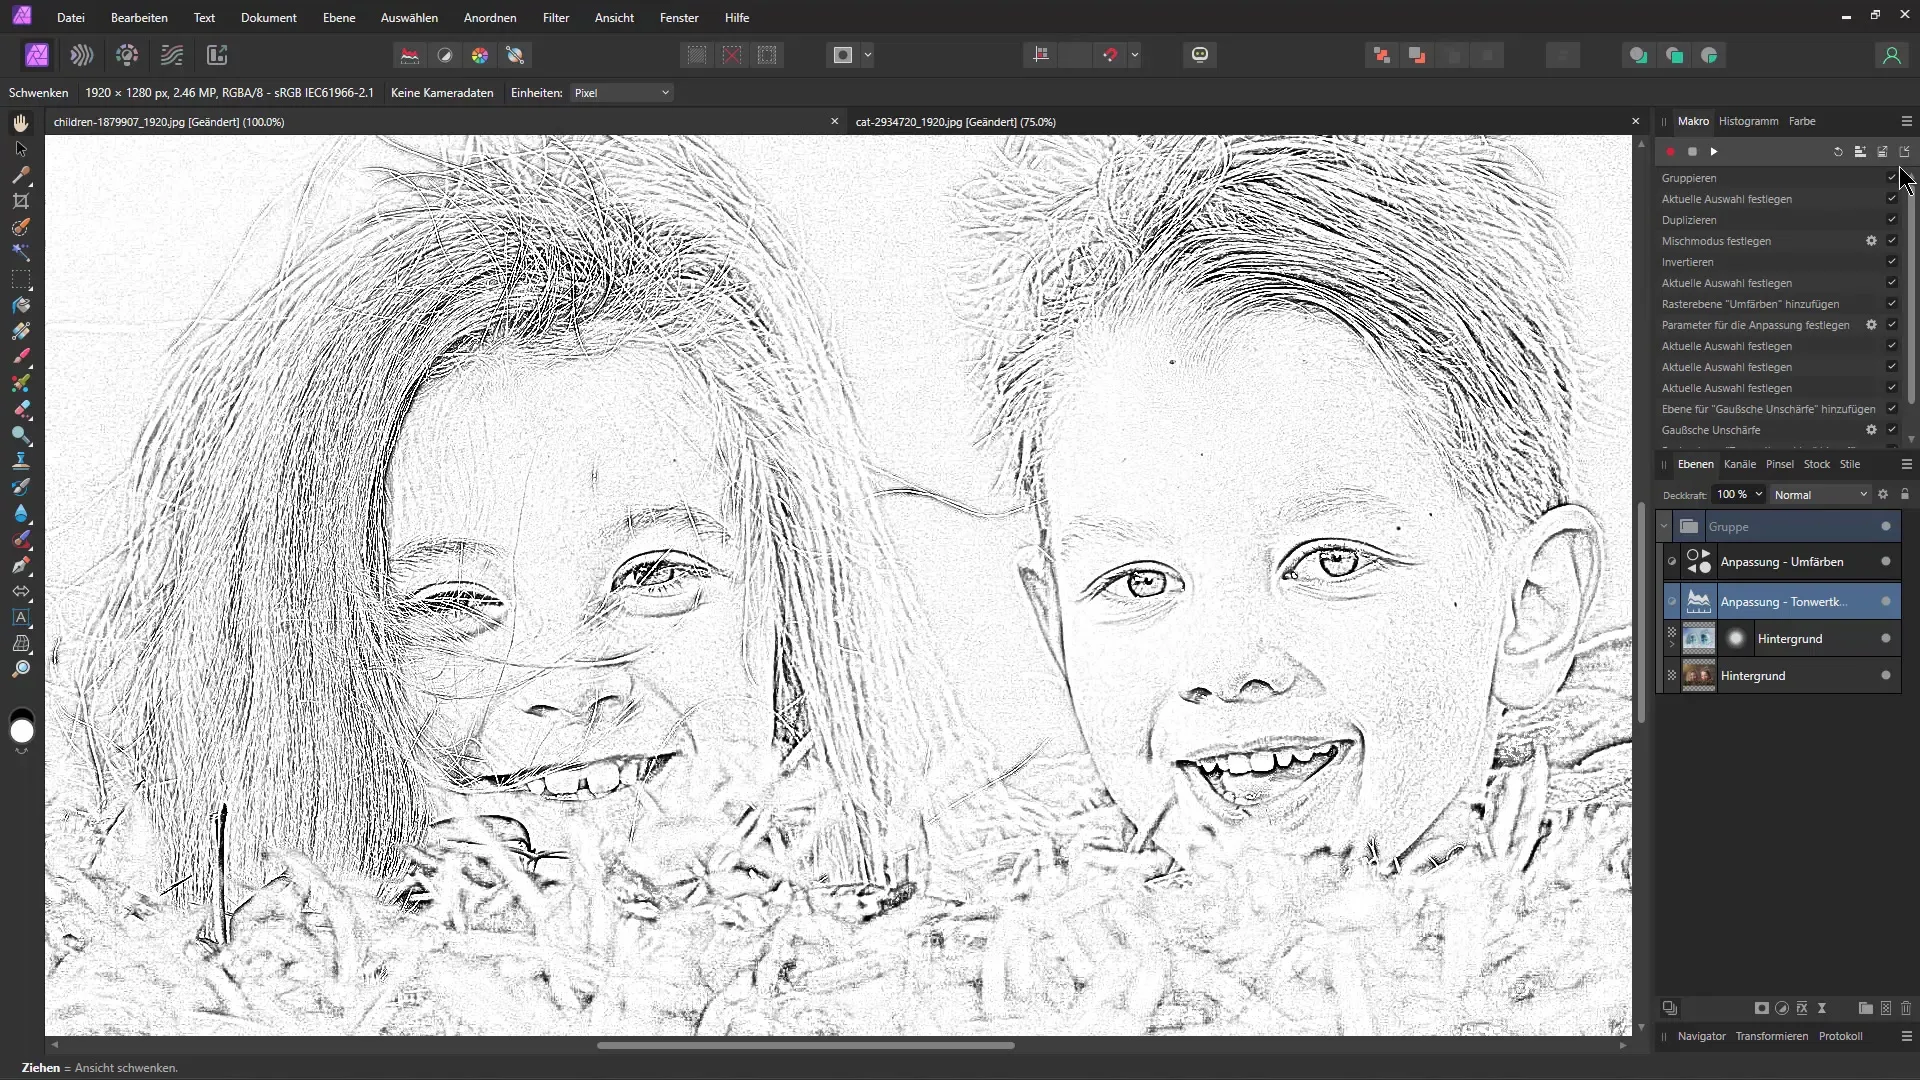This screenshot has height=1080, width=1920.
Task: Select the Zoom magnifier tool
Action: [21, 669]
